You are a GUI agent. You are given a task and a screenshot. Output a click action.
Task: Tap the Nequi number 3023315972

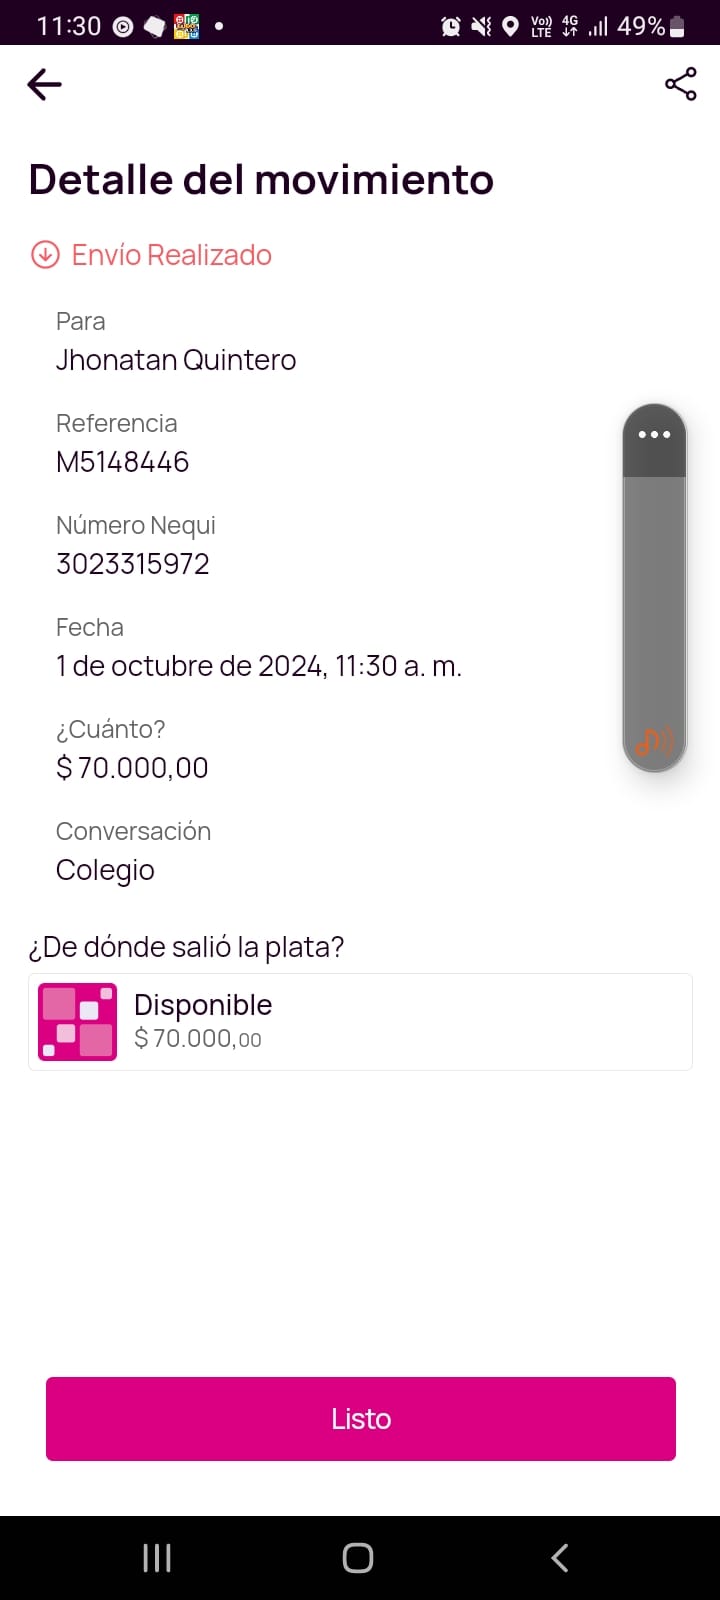(133, 564)
